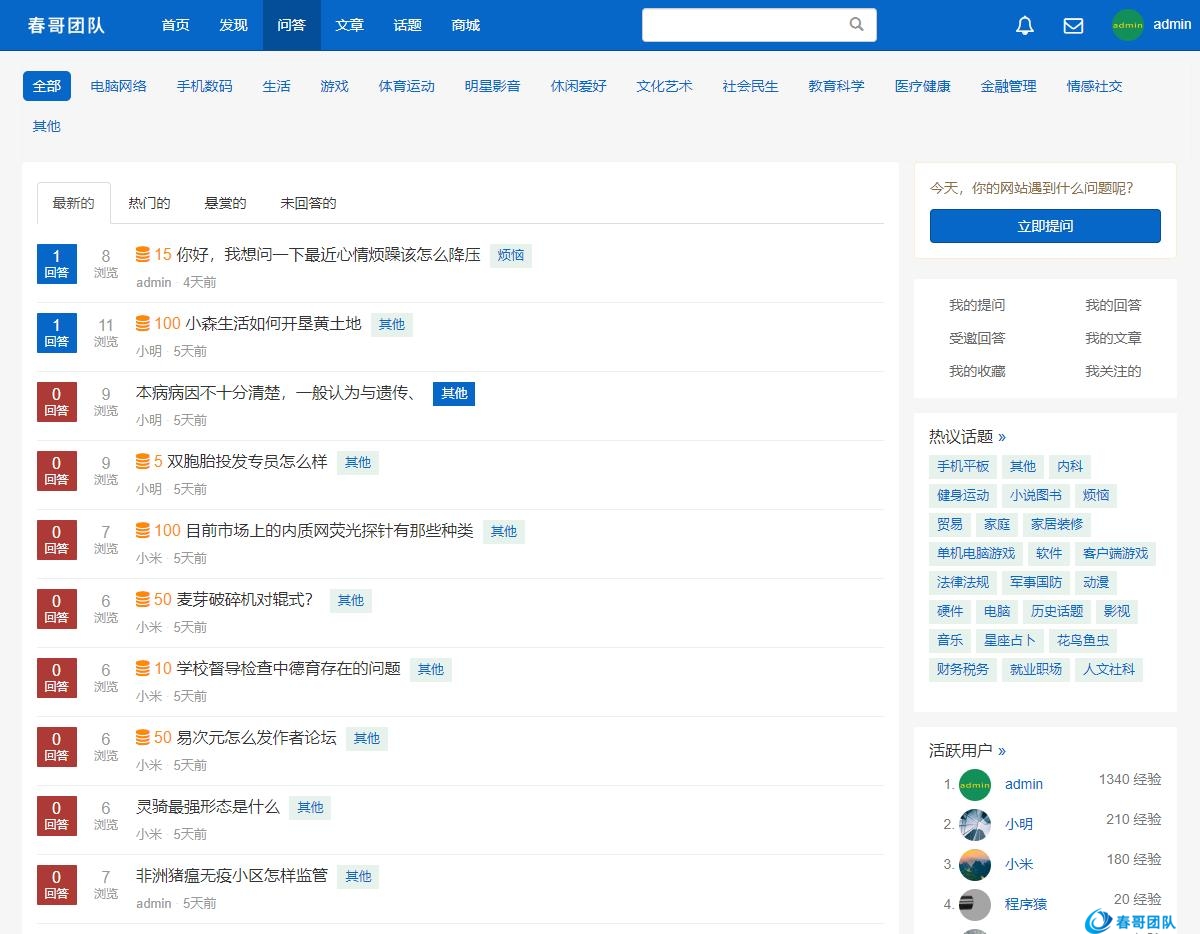Screen dimensions: 1200x934
Task: Select the 手机平板 hot topic tag
Action: pos(962,466)
